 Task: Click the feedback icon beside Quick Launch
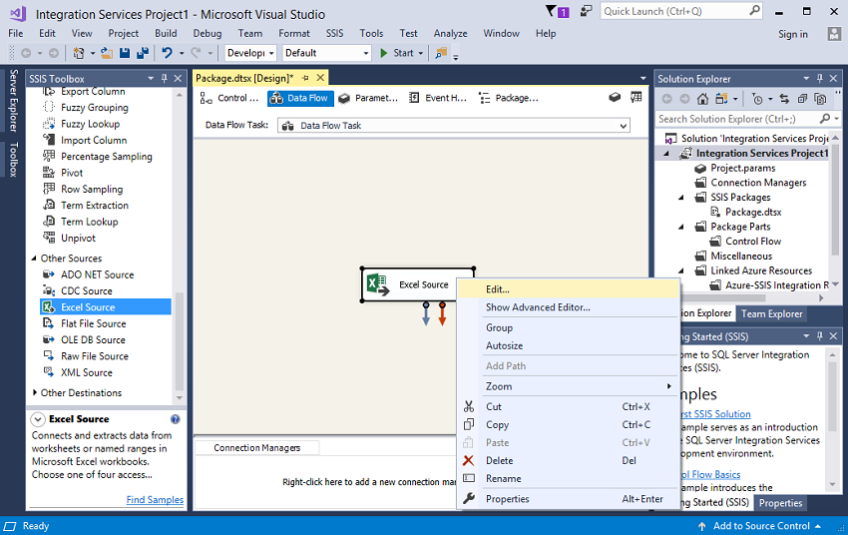586,11
